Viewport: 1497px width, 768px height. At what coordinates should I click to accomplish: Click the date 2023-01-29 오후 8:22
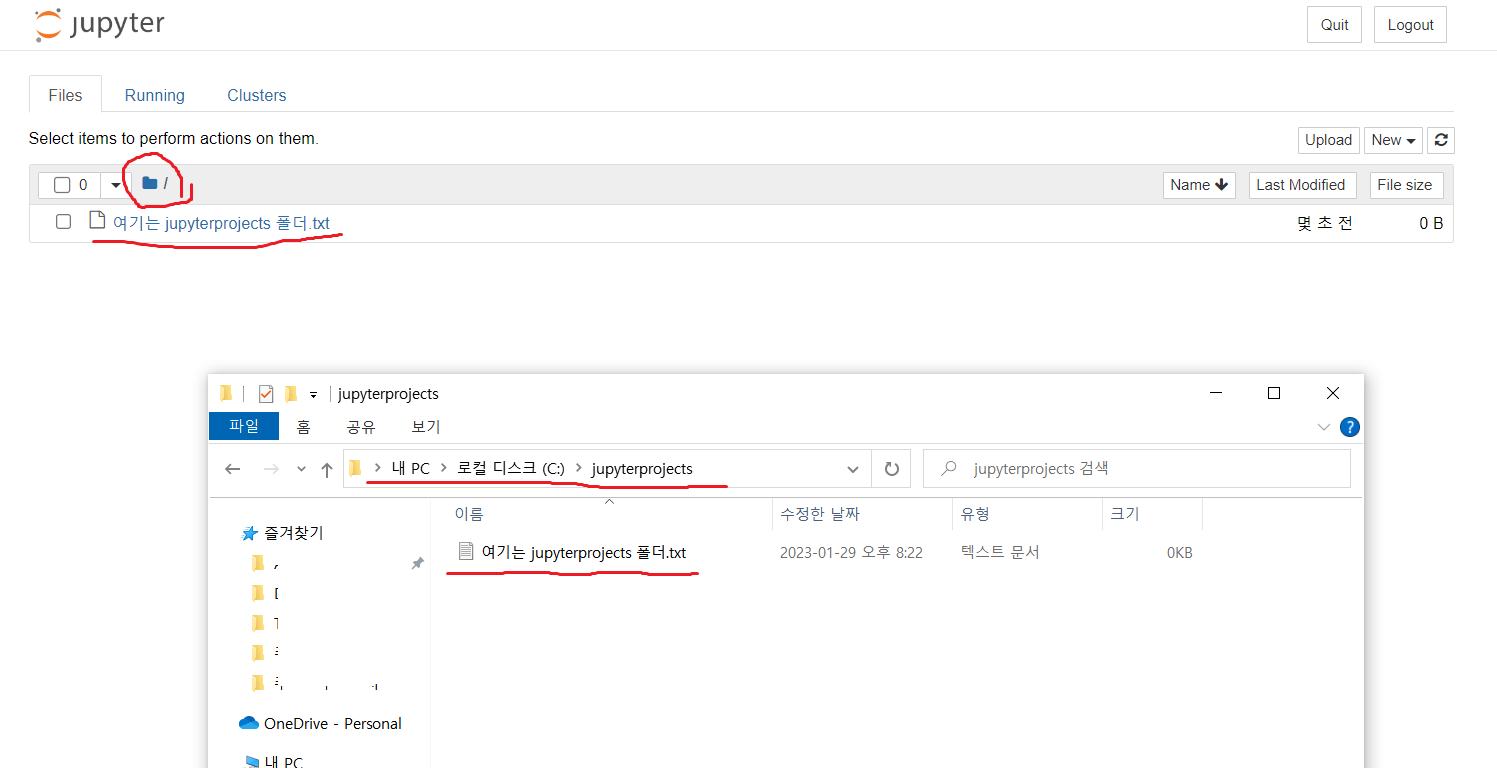(x=851, y=552)
